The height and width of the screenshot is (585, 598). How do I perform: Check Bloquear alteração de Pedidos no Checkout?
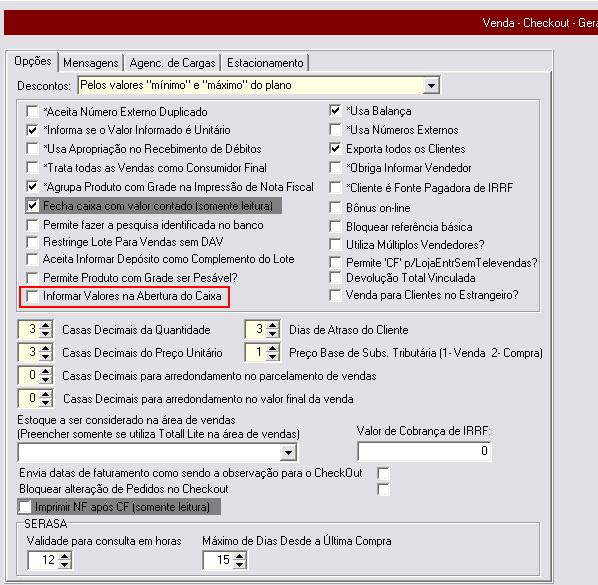coord(383,489)
